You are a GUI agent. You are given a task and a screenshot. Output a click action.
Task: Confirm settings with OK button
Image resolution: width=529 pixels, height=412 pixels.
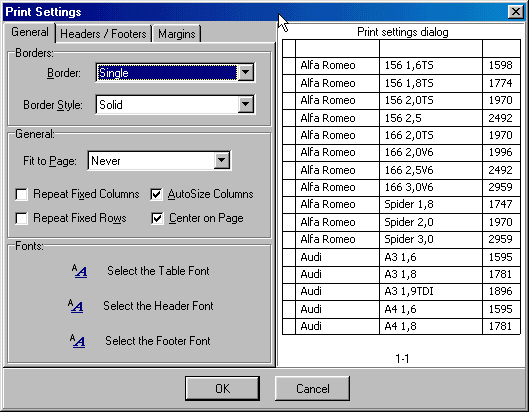coord(222,389)
